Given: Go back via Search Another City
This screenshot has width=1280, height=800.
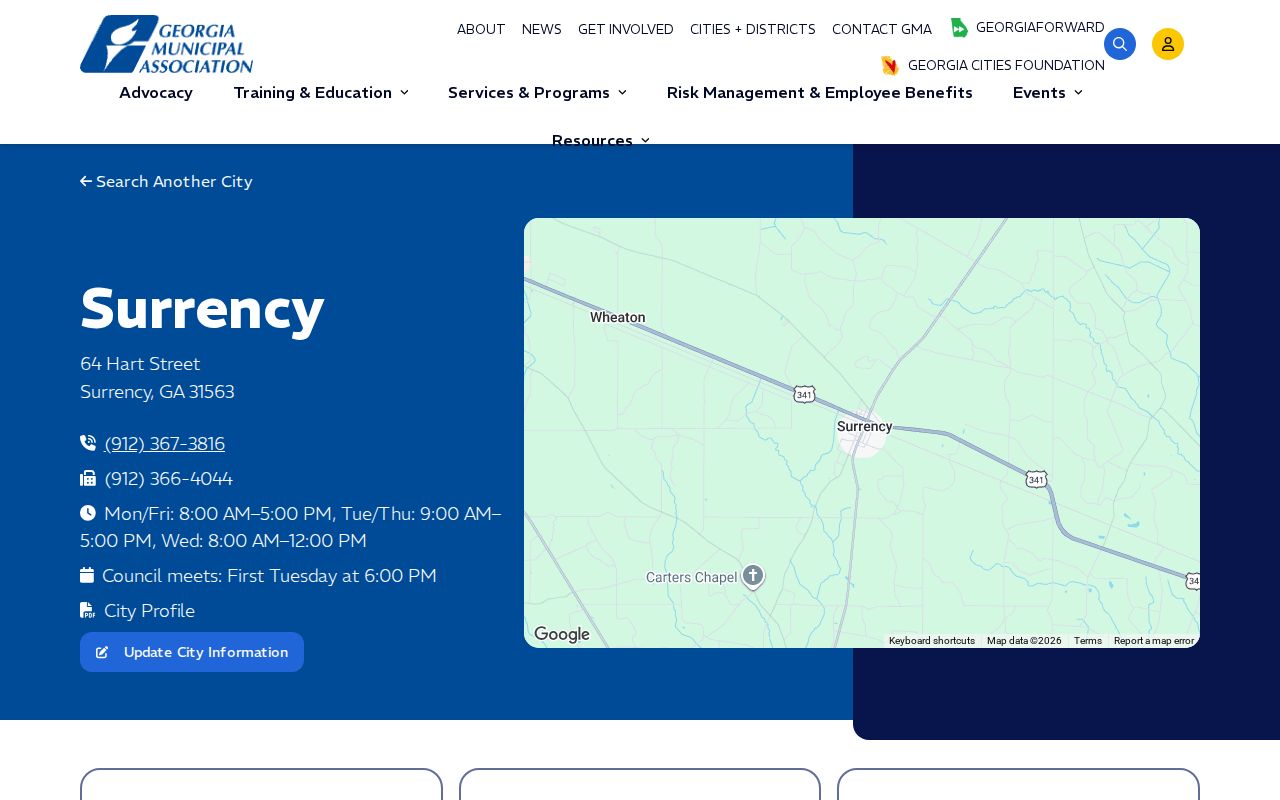Looking at the screenshot, I should (166, 182).
